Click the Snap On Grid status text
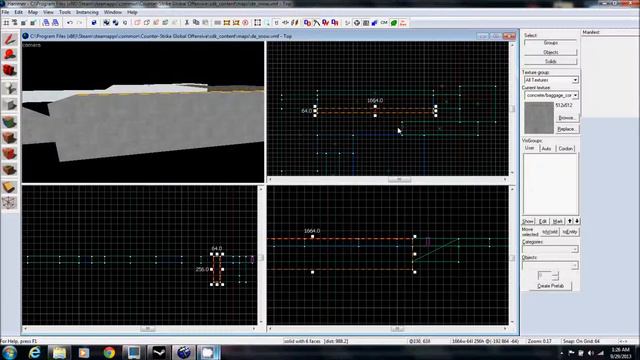Viewport: 640px width, 360px height. pos(580,341)
